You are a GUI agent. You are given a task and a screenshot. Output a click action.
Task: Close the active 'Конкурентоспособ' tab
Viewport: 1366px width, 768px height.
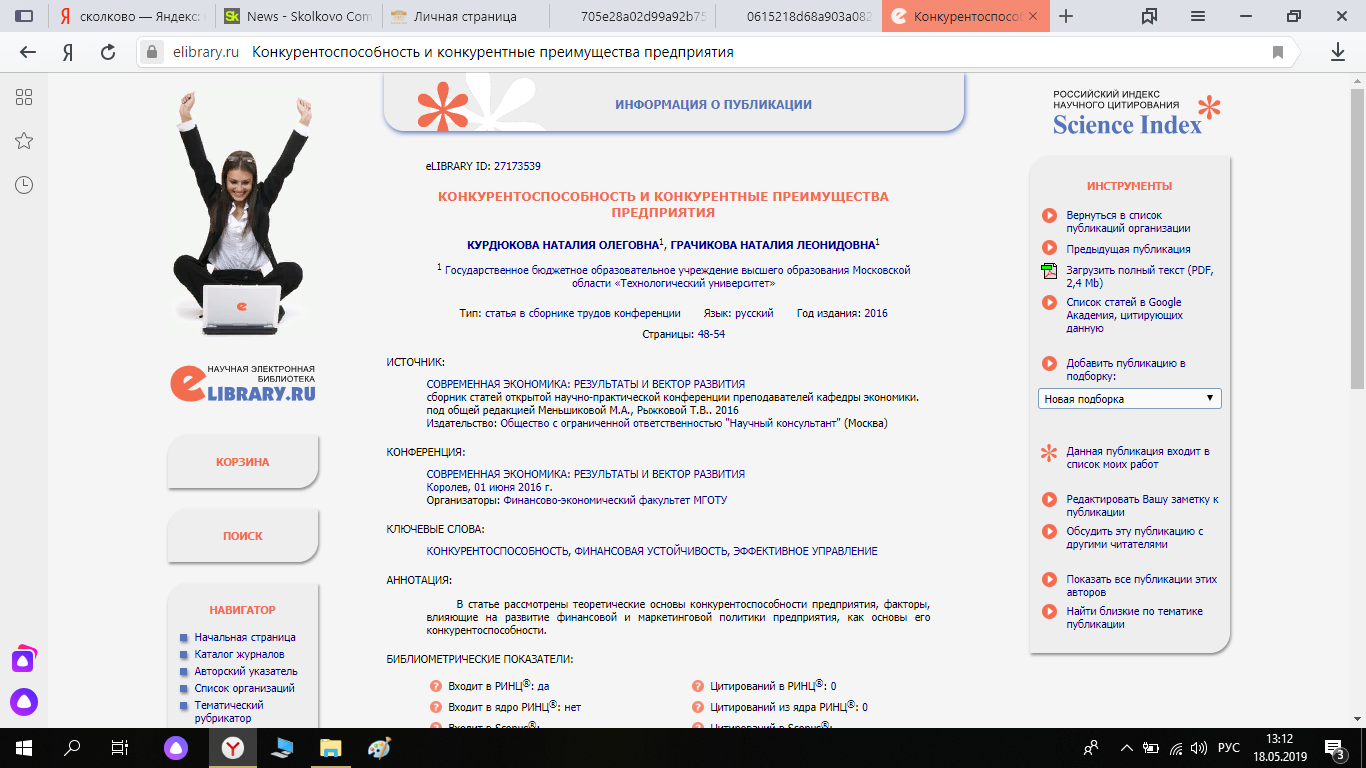(x=1033, y=16)
